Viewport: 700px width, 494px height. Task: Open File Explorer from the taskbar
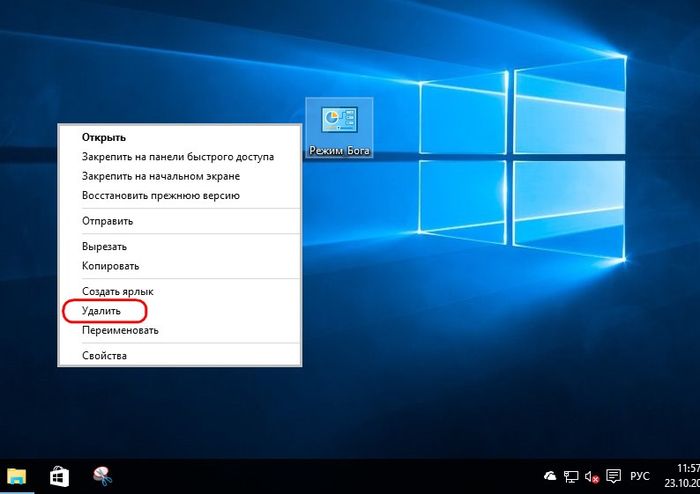point(17,475)
